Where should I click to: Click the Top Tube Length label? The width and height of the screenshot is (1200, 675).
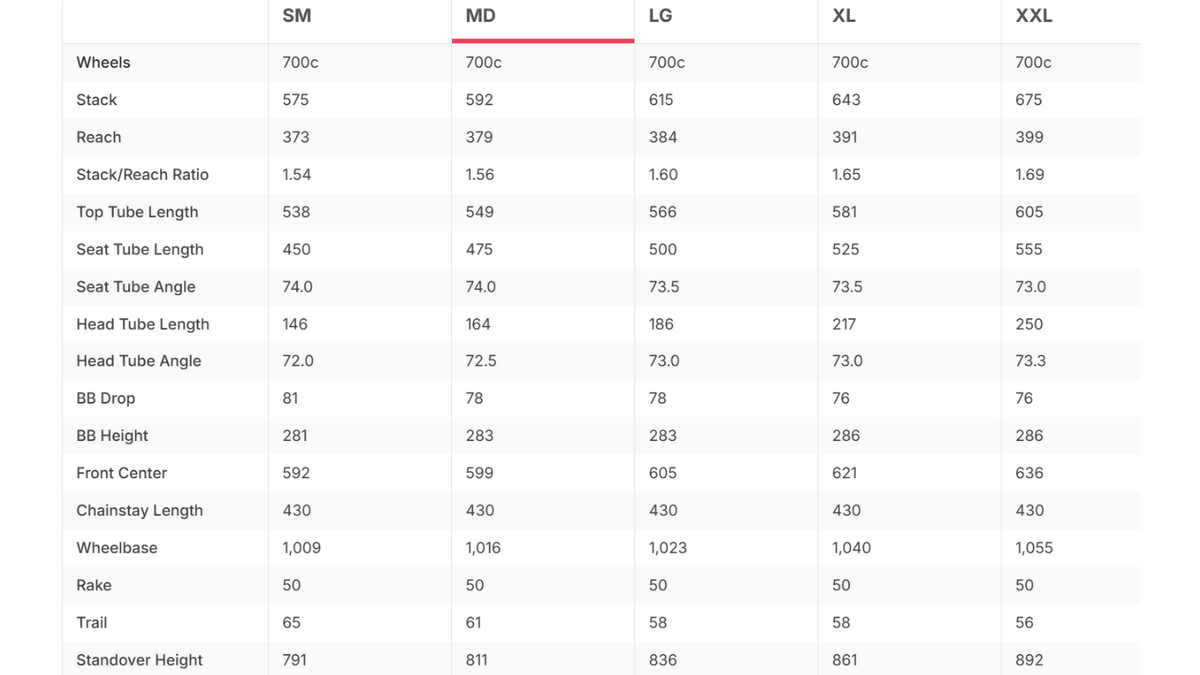(x=137, y=212)
